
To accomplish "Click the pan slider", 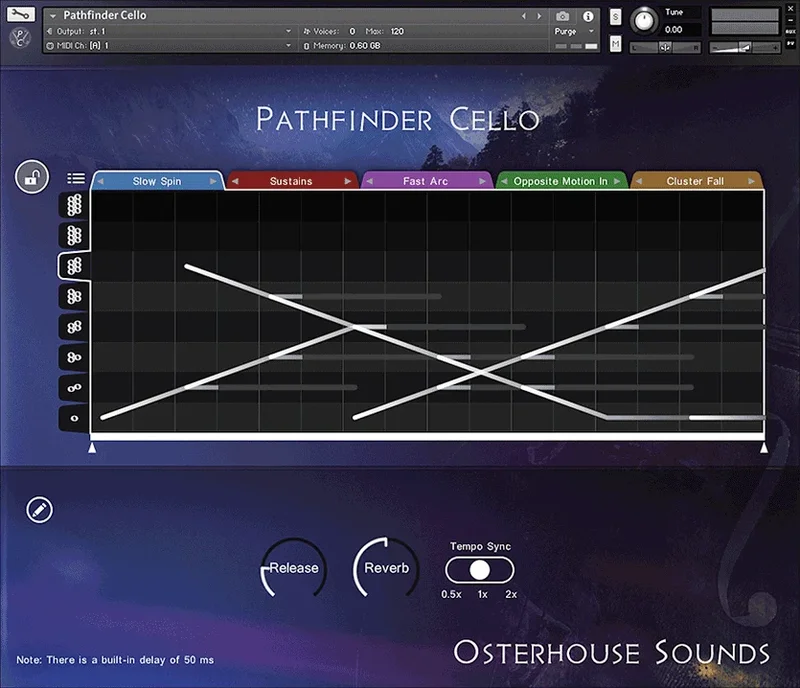I will click(665, 48).
